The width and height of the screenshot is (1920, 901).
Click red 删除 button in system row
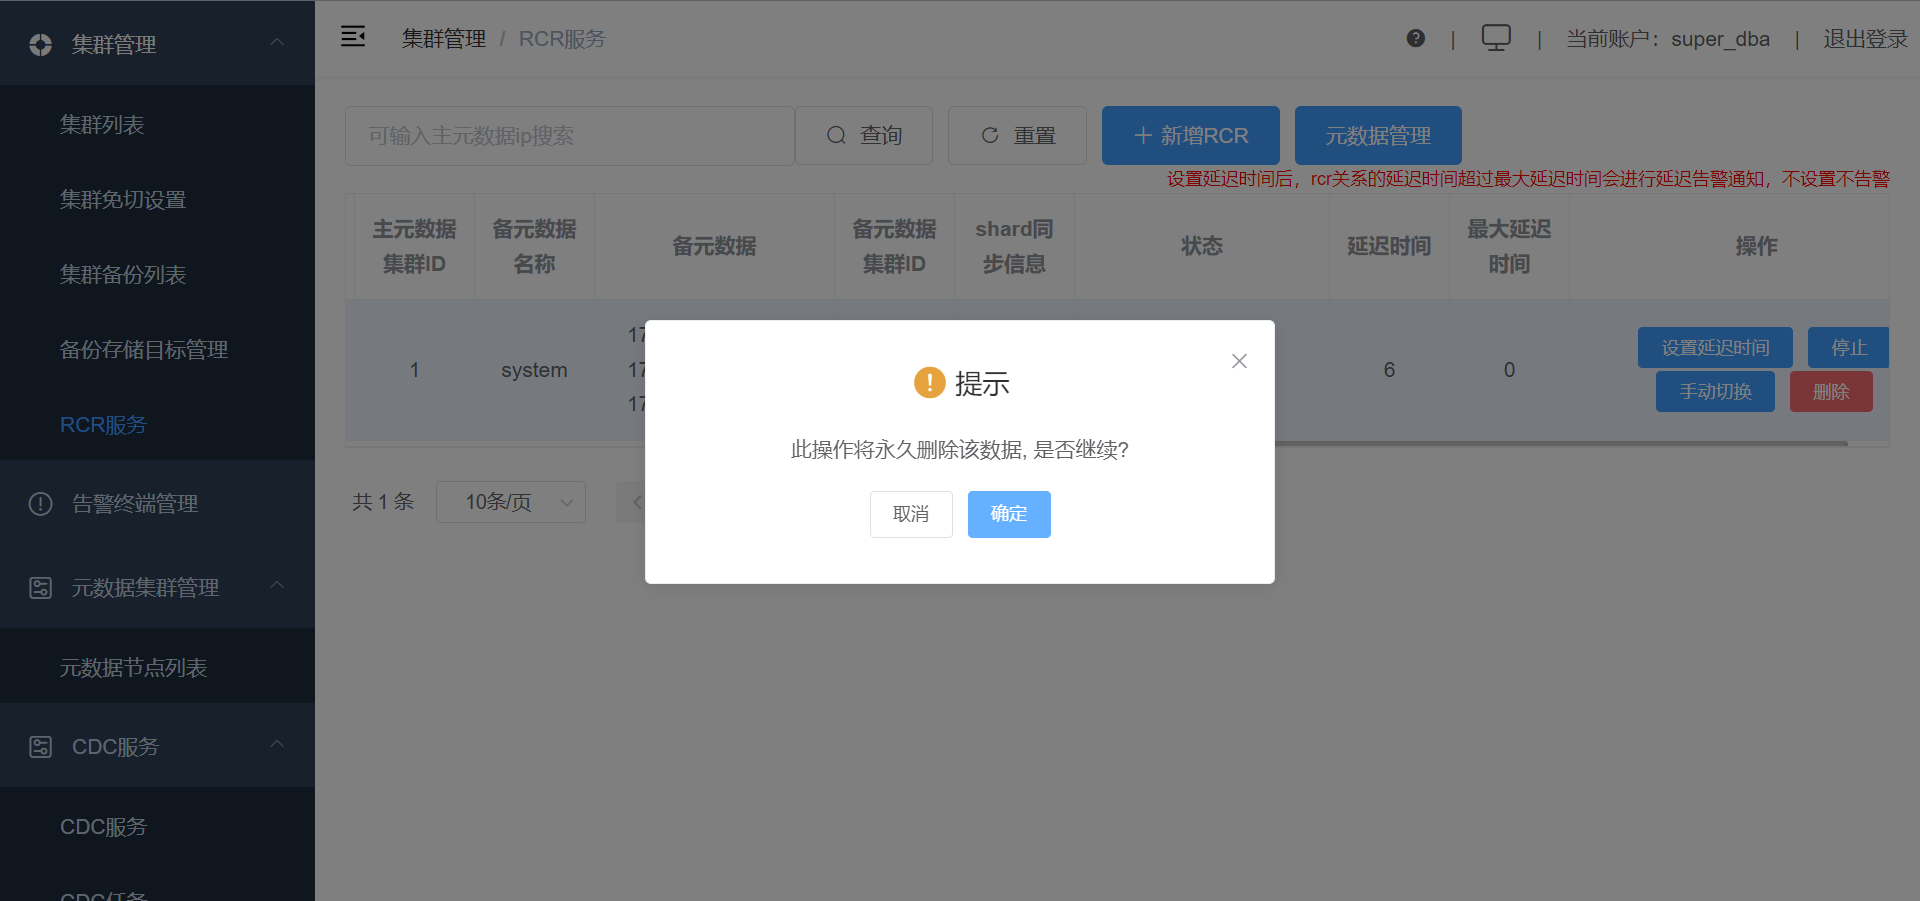[1831, 391]
